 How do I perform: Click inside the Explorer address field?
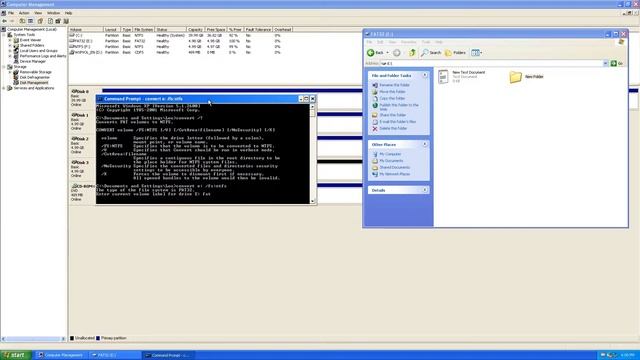(491, 63)
